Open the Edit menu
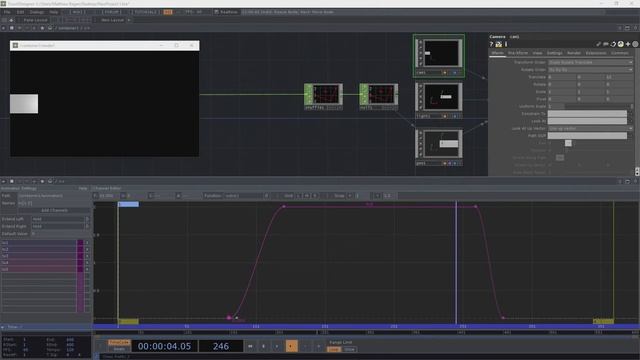Screen dimensions: 640x360 click(x=20, y=12)
